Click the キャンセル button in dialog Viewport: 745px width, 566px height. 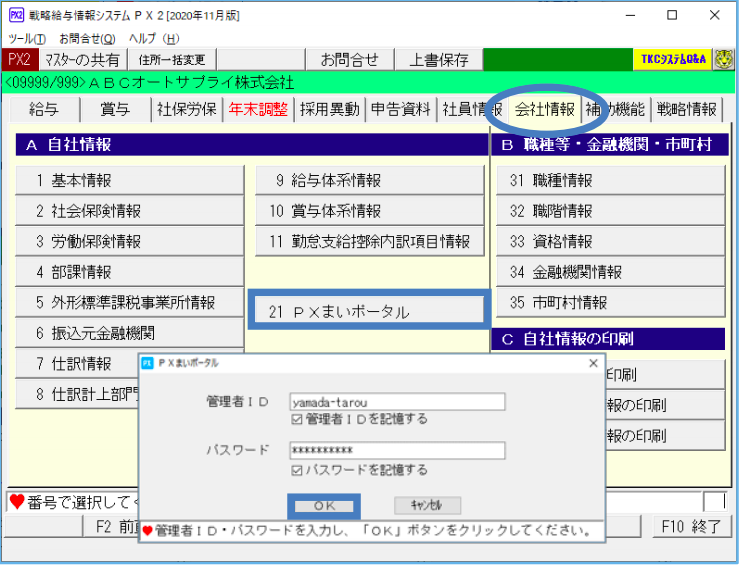coord(428,506)
